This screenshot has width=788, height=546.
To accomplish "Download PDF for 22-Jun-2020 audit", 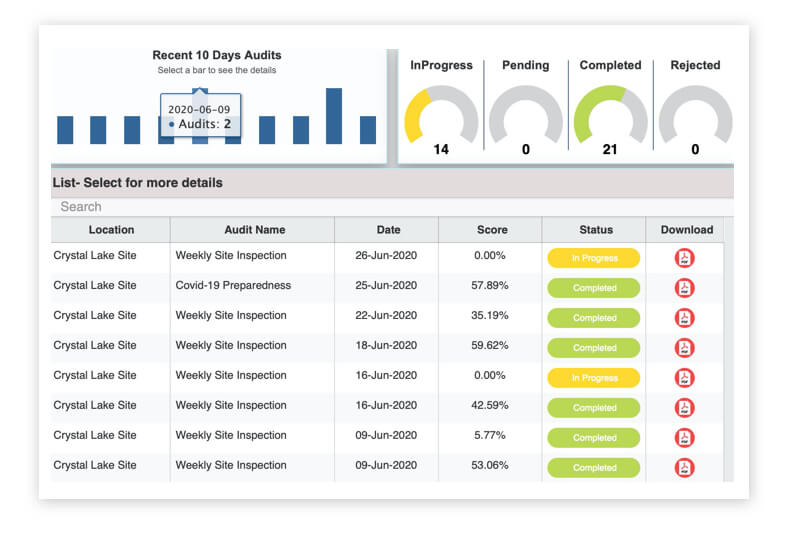I will 684,318.
